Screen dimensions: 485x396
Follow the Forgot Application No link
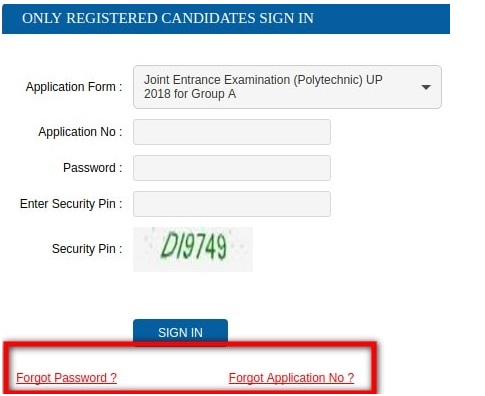coord(291,378)
